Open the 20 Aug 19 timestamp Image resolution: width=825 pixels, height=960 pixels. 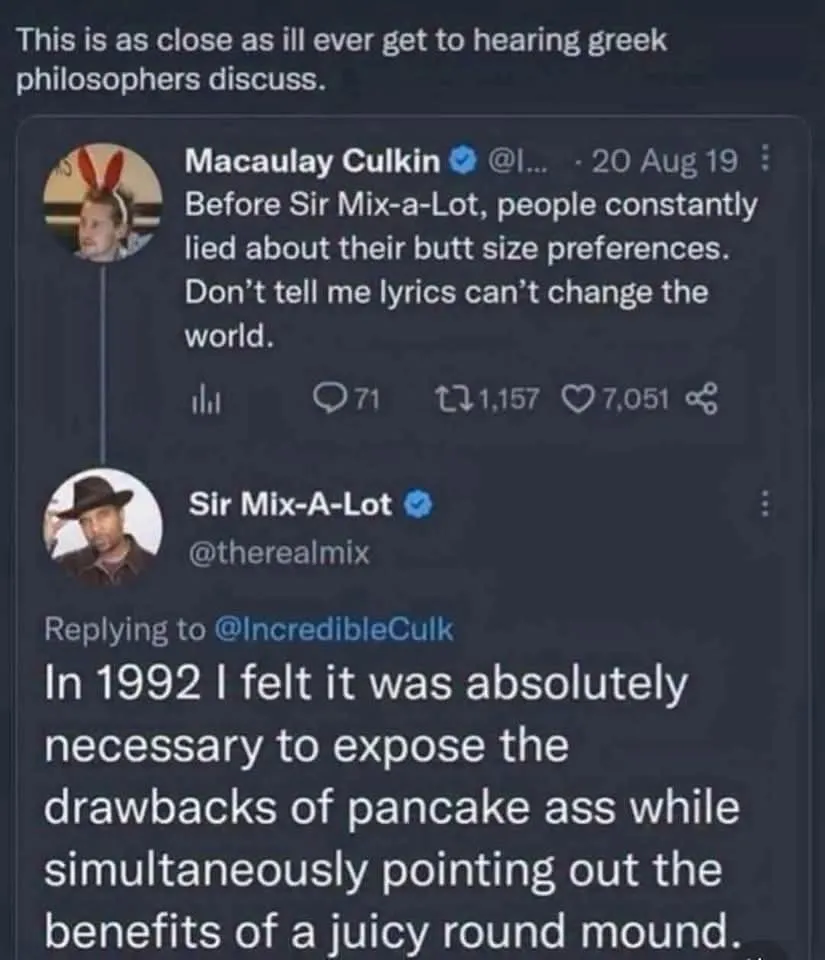665,159
